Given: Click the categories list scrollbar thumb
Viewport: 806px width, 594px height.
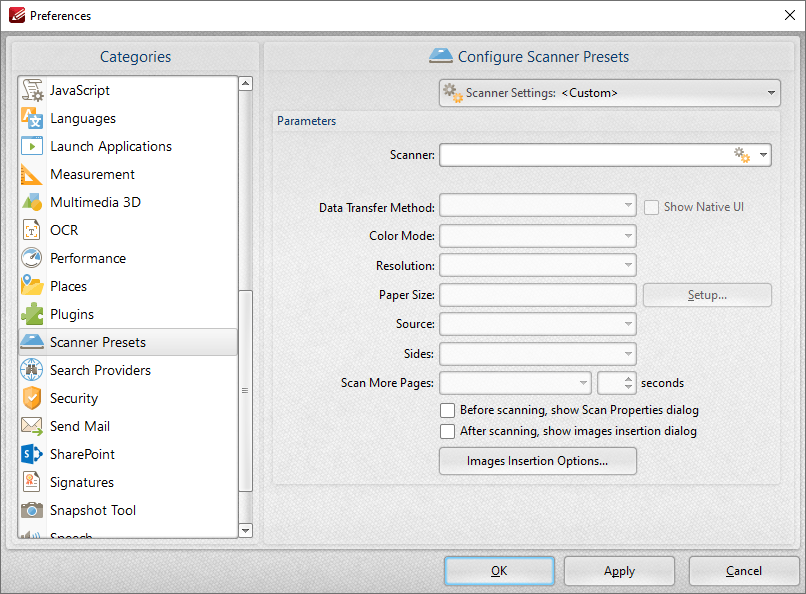Looking at the screenshot, I should click(246, 391).
